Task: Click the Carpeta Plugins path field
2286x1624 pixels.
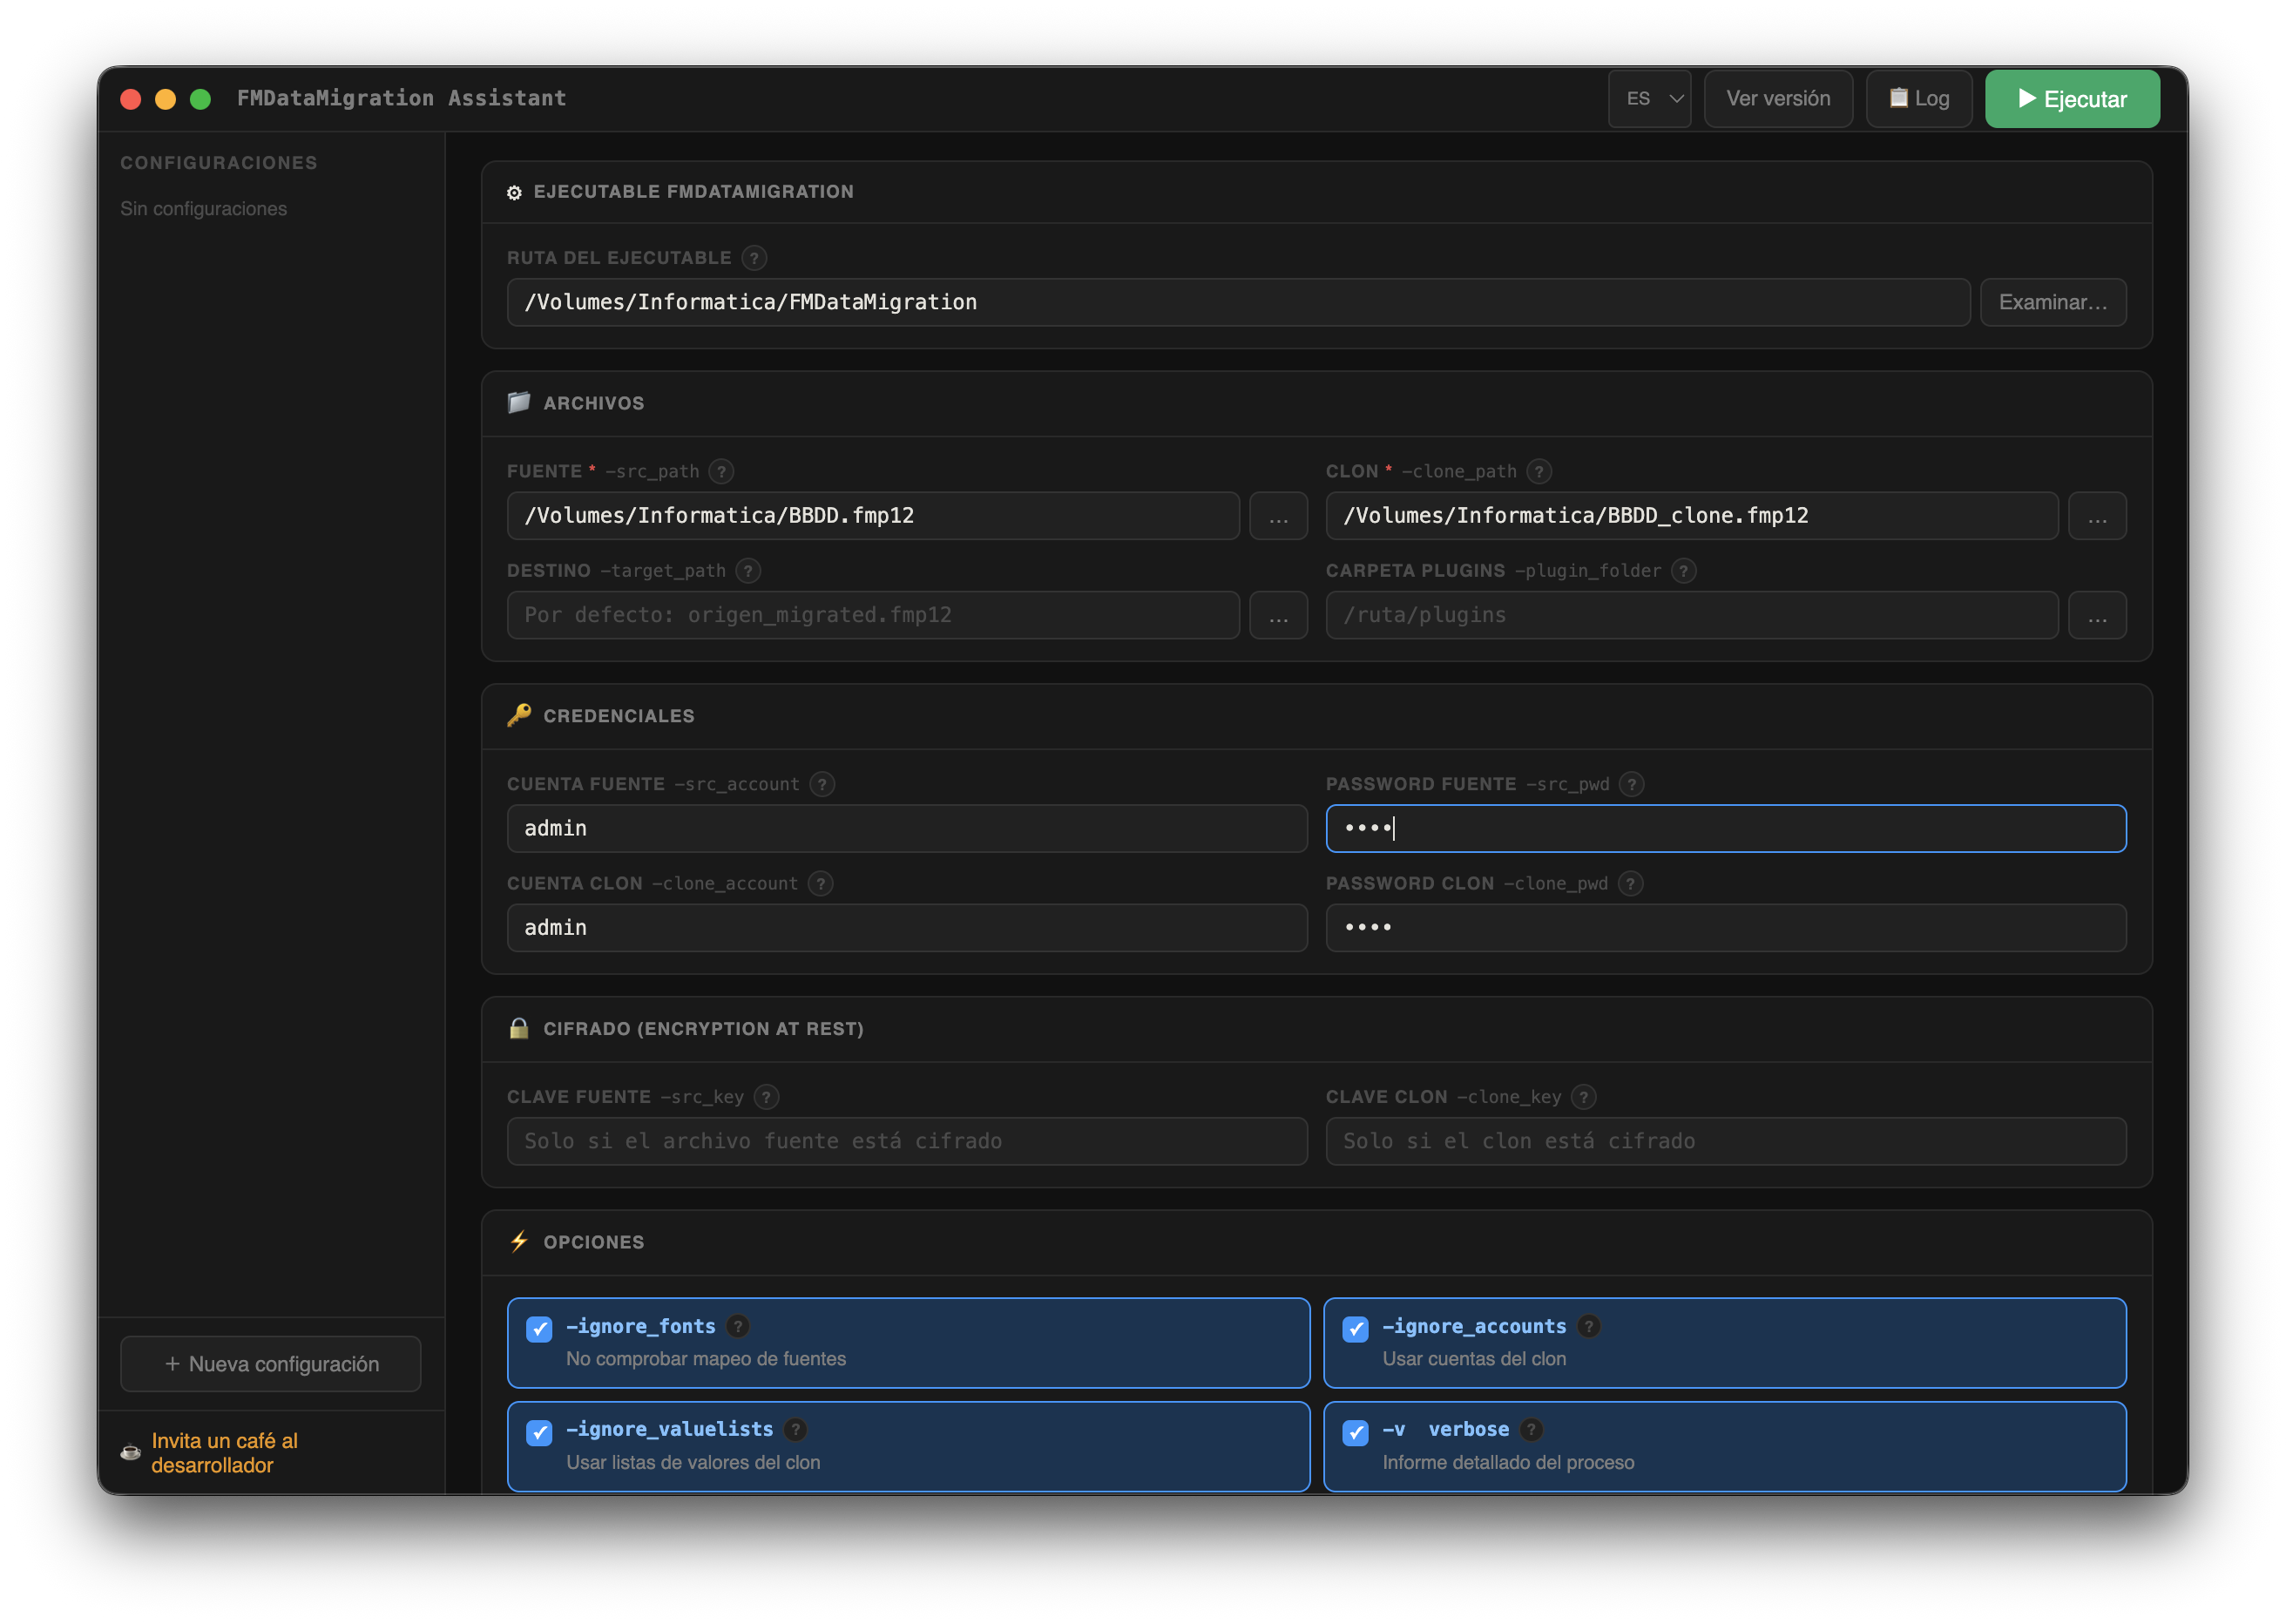Action: click(x=1692, y=616)
